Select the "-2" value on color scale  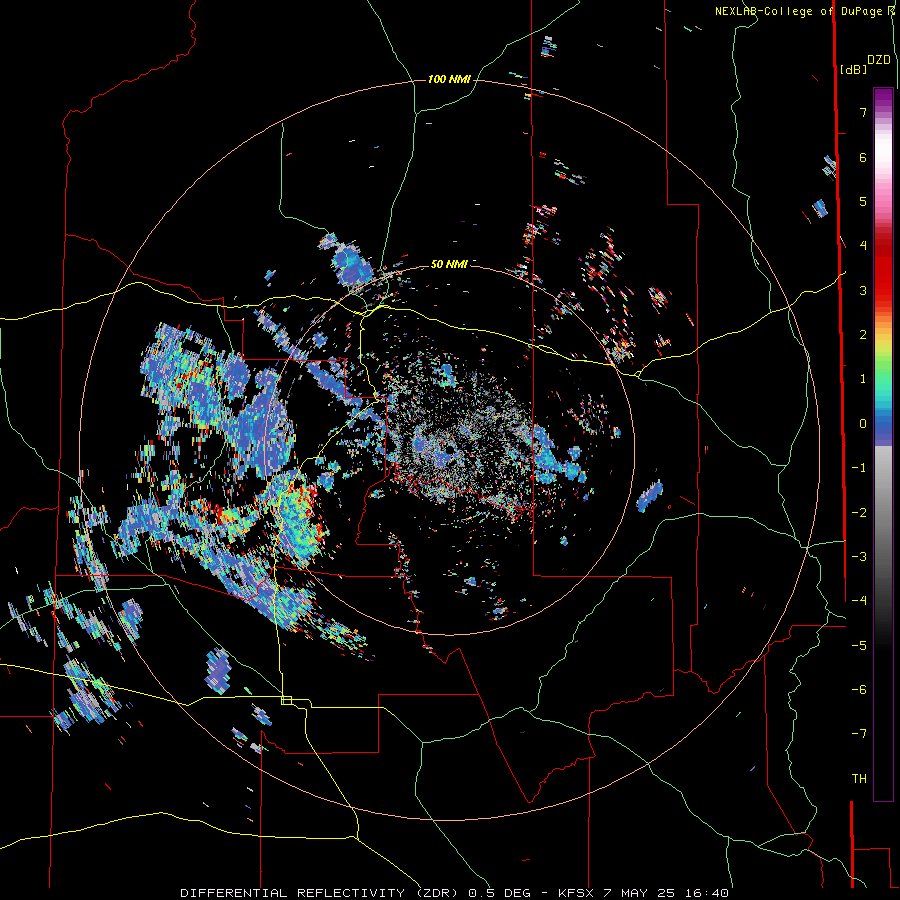pos(859,513)
